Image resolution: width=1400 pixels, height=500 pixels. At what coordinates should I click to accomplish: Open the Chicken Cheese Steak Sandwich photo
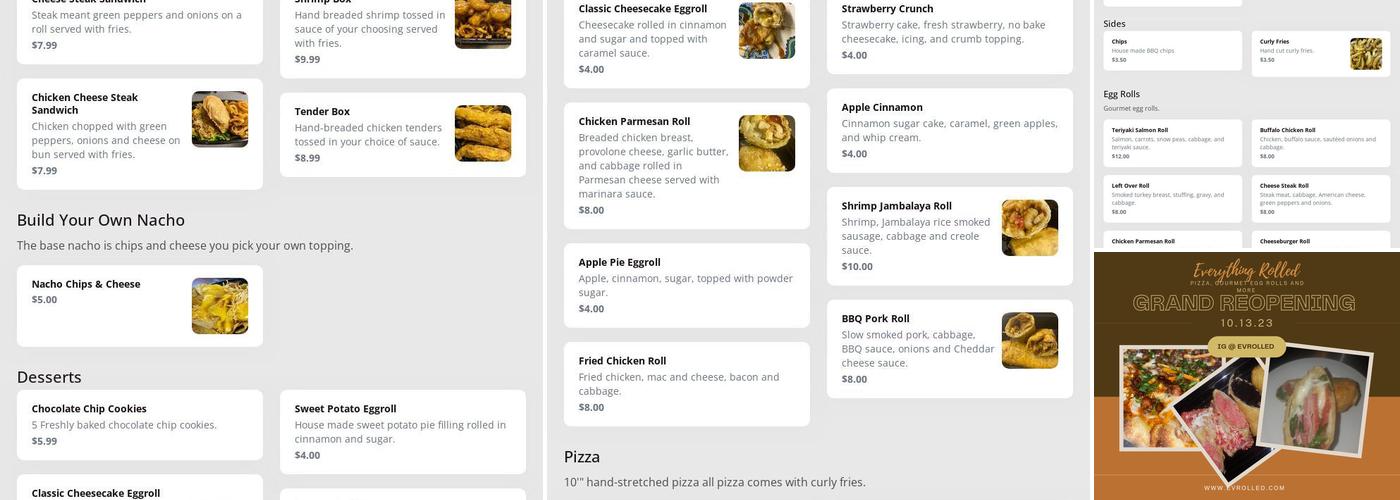point(220,119)
